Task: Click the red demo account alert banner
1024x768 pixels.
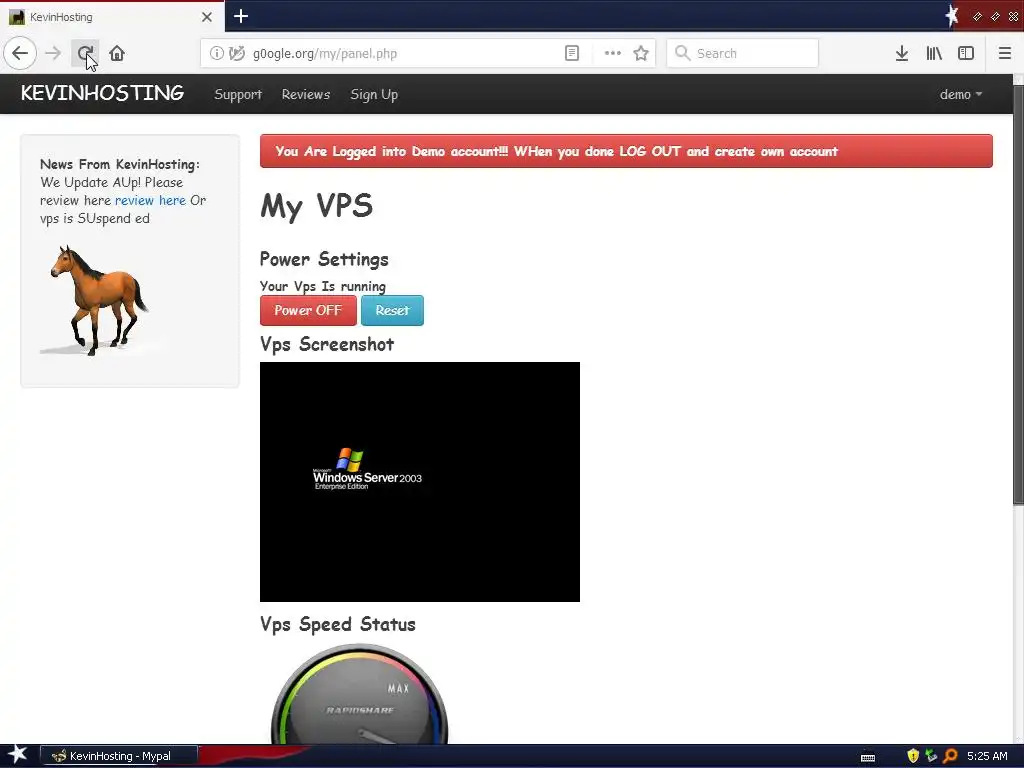Action: point(626,151)
